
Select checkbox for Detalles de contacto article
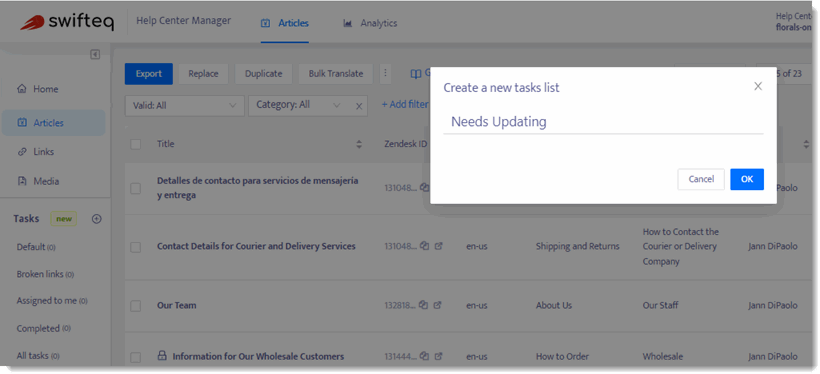click(x=136, y=188)
